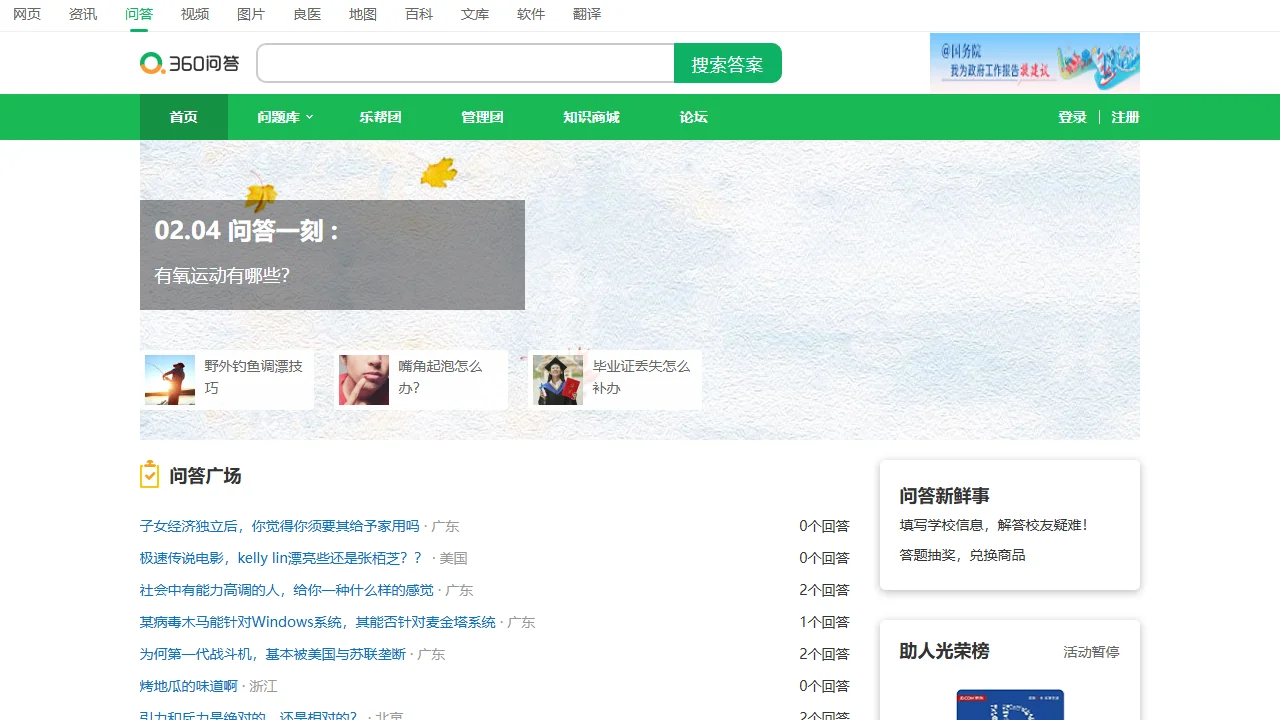Open the 论坛 navigation item
The width and height of the screenshot is (1280, 720).
pyautogui.click(x=693, y=117)
